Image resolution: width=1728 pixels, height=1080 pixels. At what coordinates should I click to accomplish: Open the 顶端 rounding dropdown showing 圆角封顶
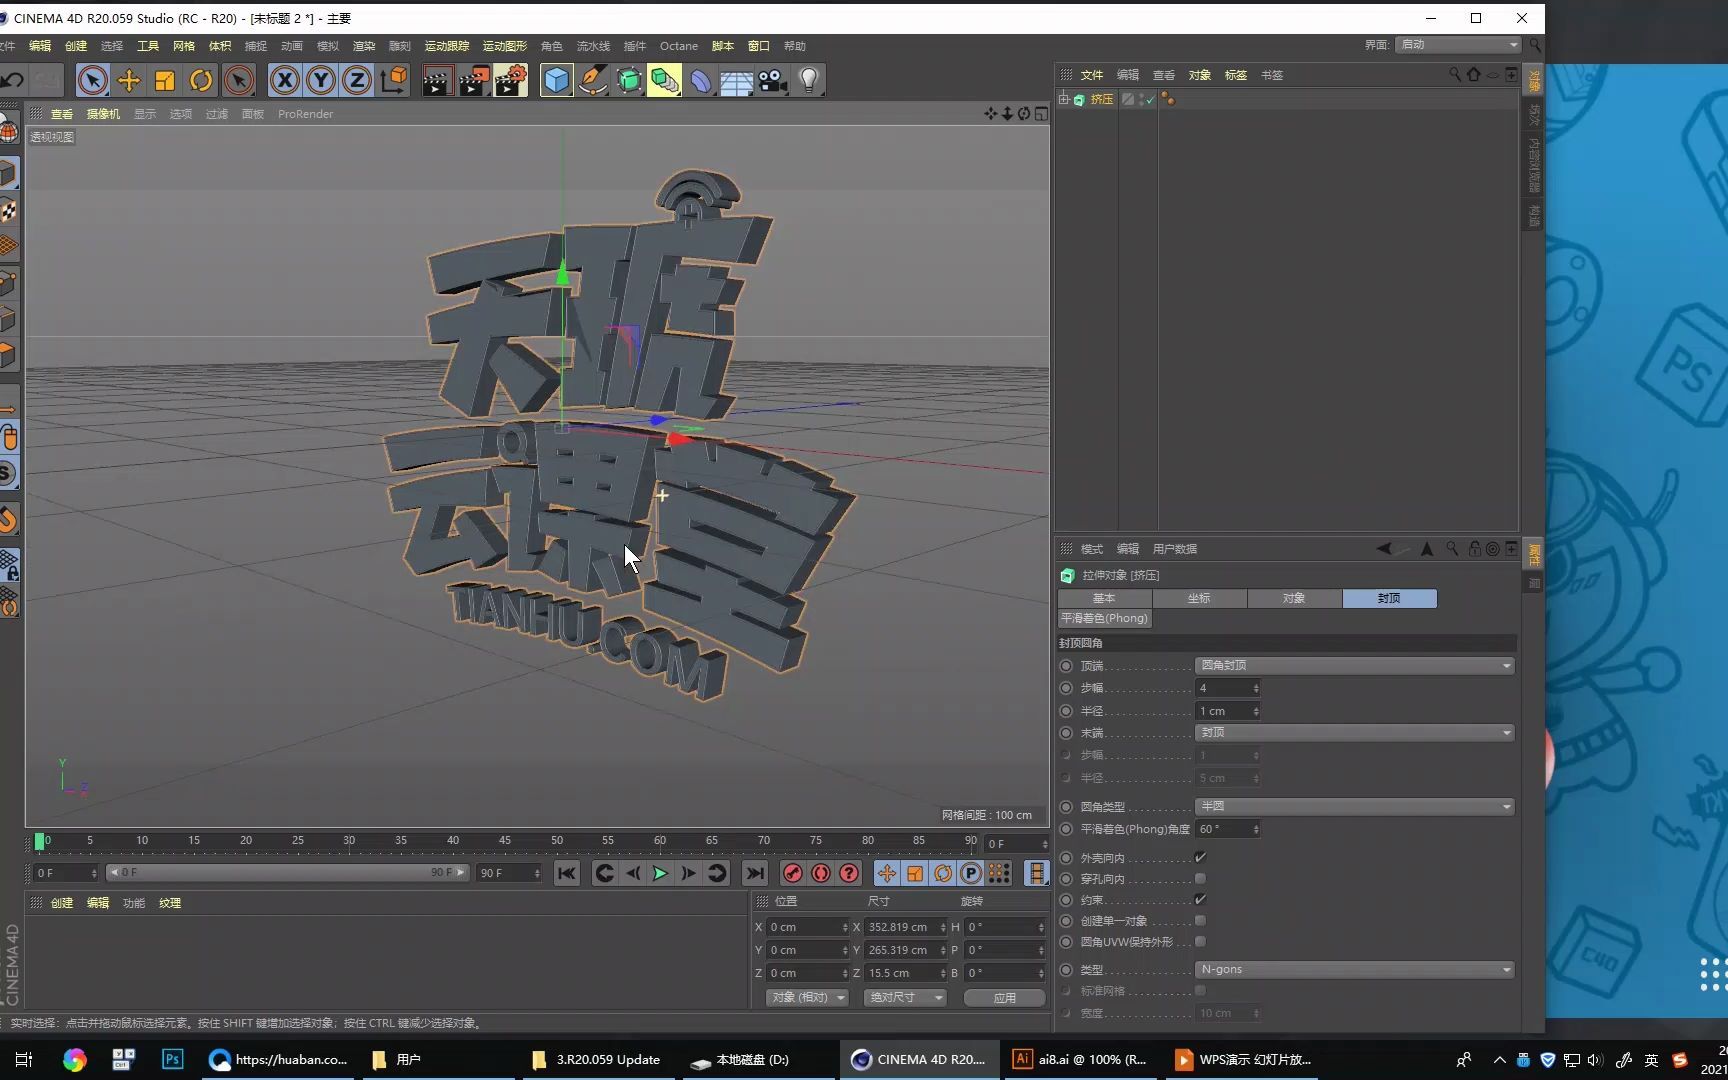[1353, 665]
